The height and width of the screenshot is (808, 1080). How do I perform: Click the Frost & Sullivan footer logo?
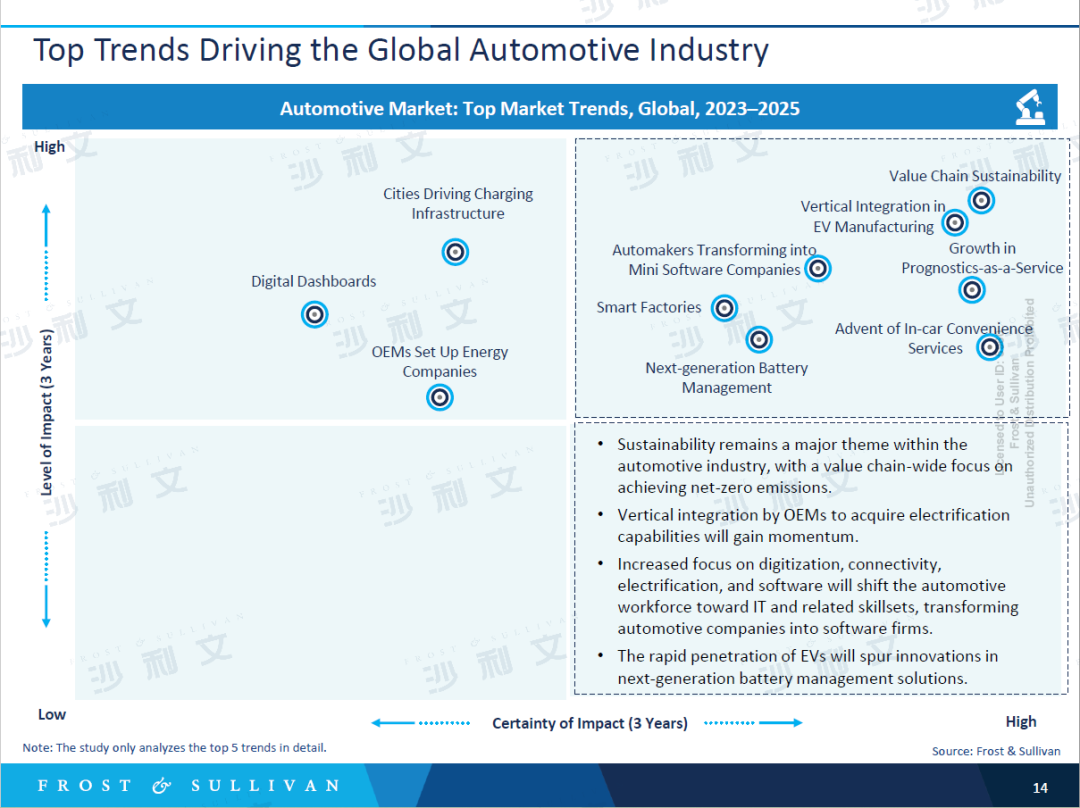click(x=188, y=786)
